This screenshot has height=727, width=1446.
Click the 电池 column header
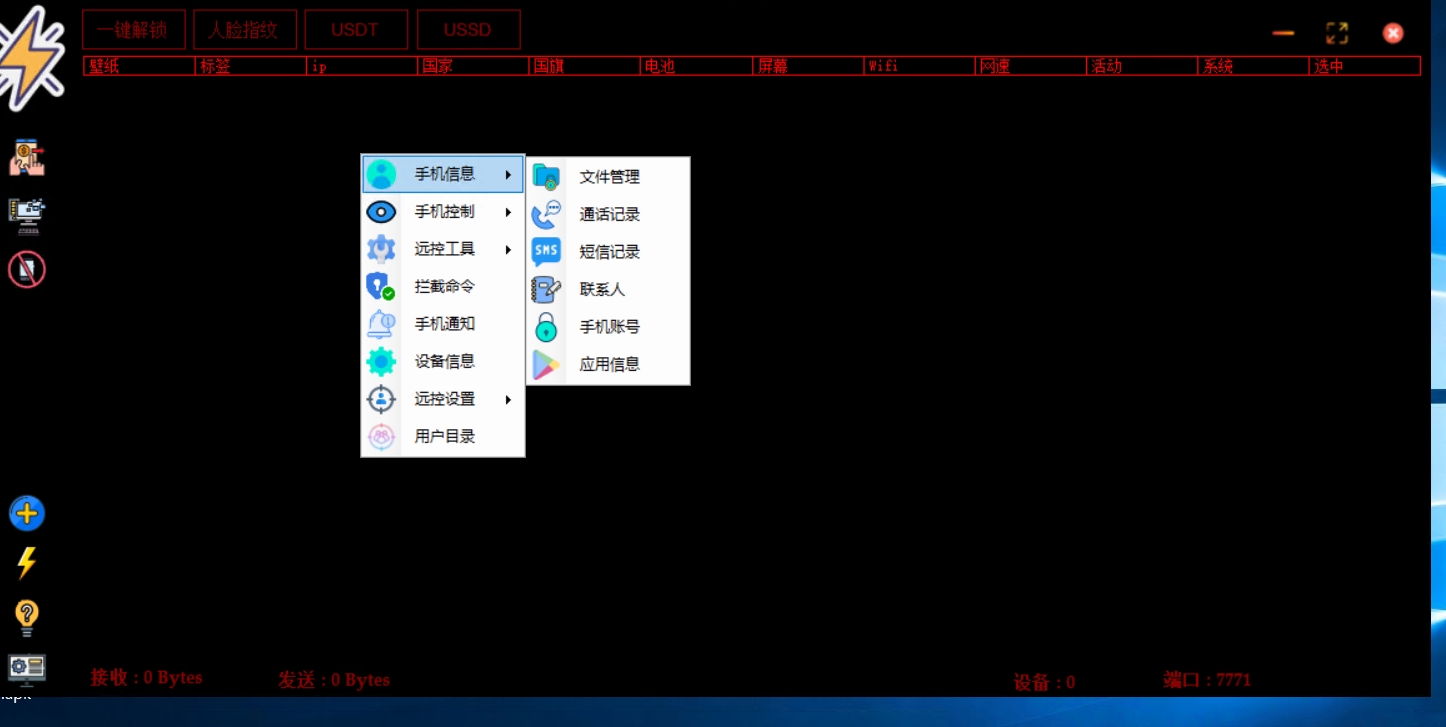click(x=696, y=66)
